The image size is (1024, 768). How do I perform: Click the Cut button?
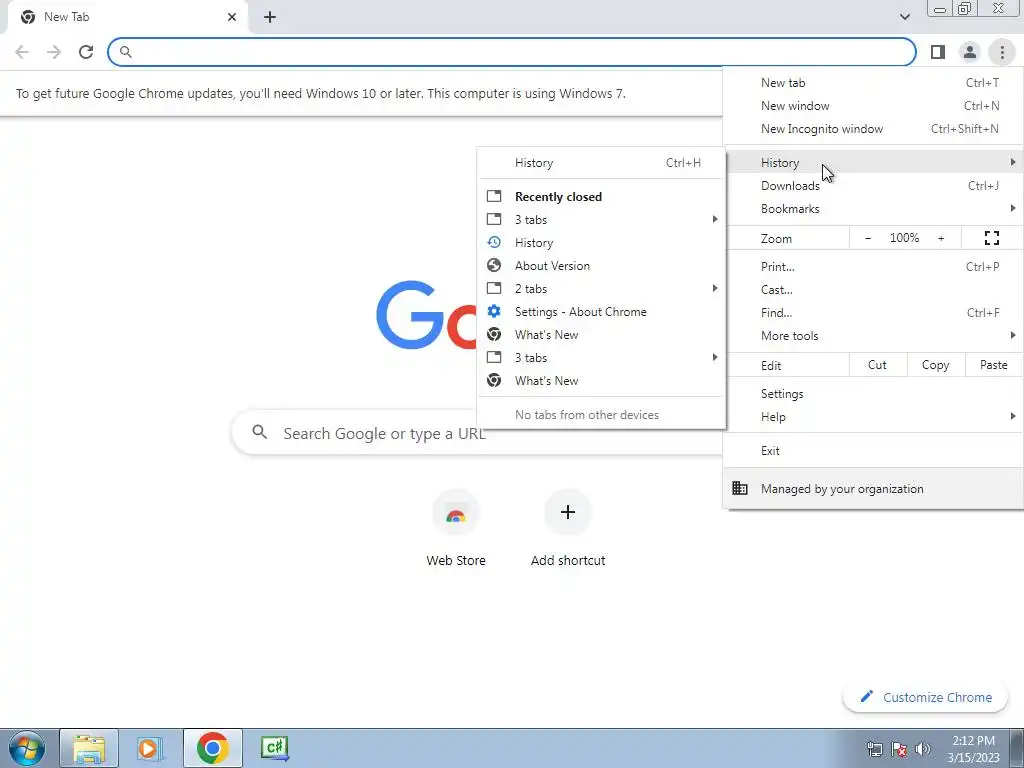pos(878,365)
